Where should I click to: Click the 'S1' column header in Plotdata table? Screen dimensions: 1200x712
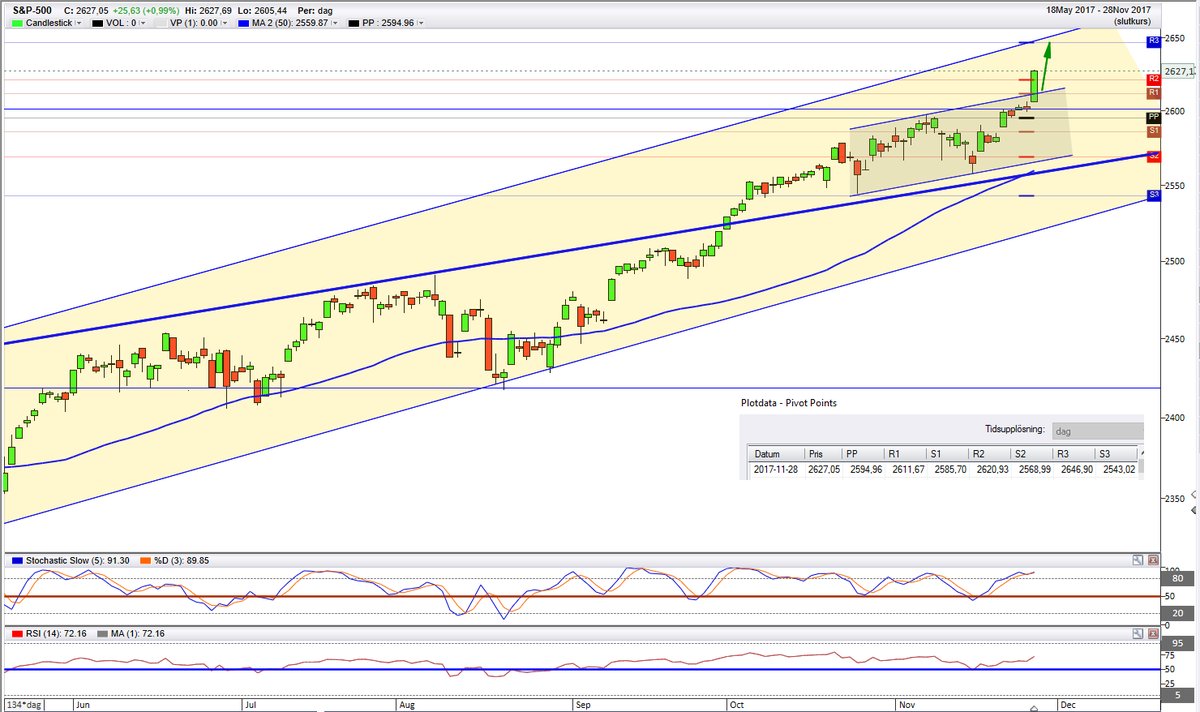[x=947, y=454]
